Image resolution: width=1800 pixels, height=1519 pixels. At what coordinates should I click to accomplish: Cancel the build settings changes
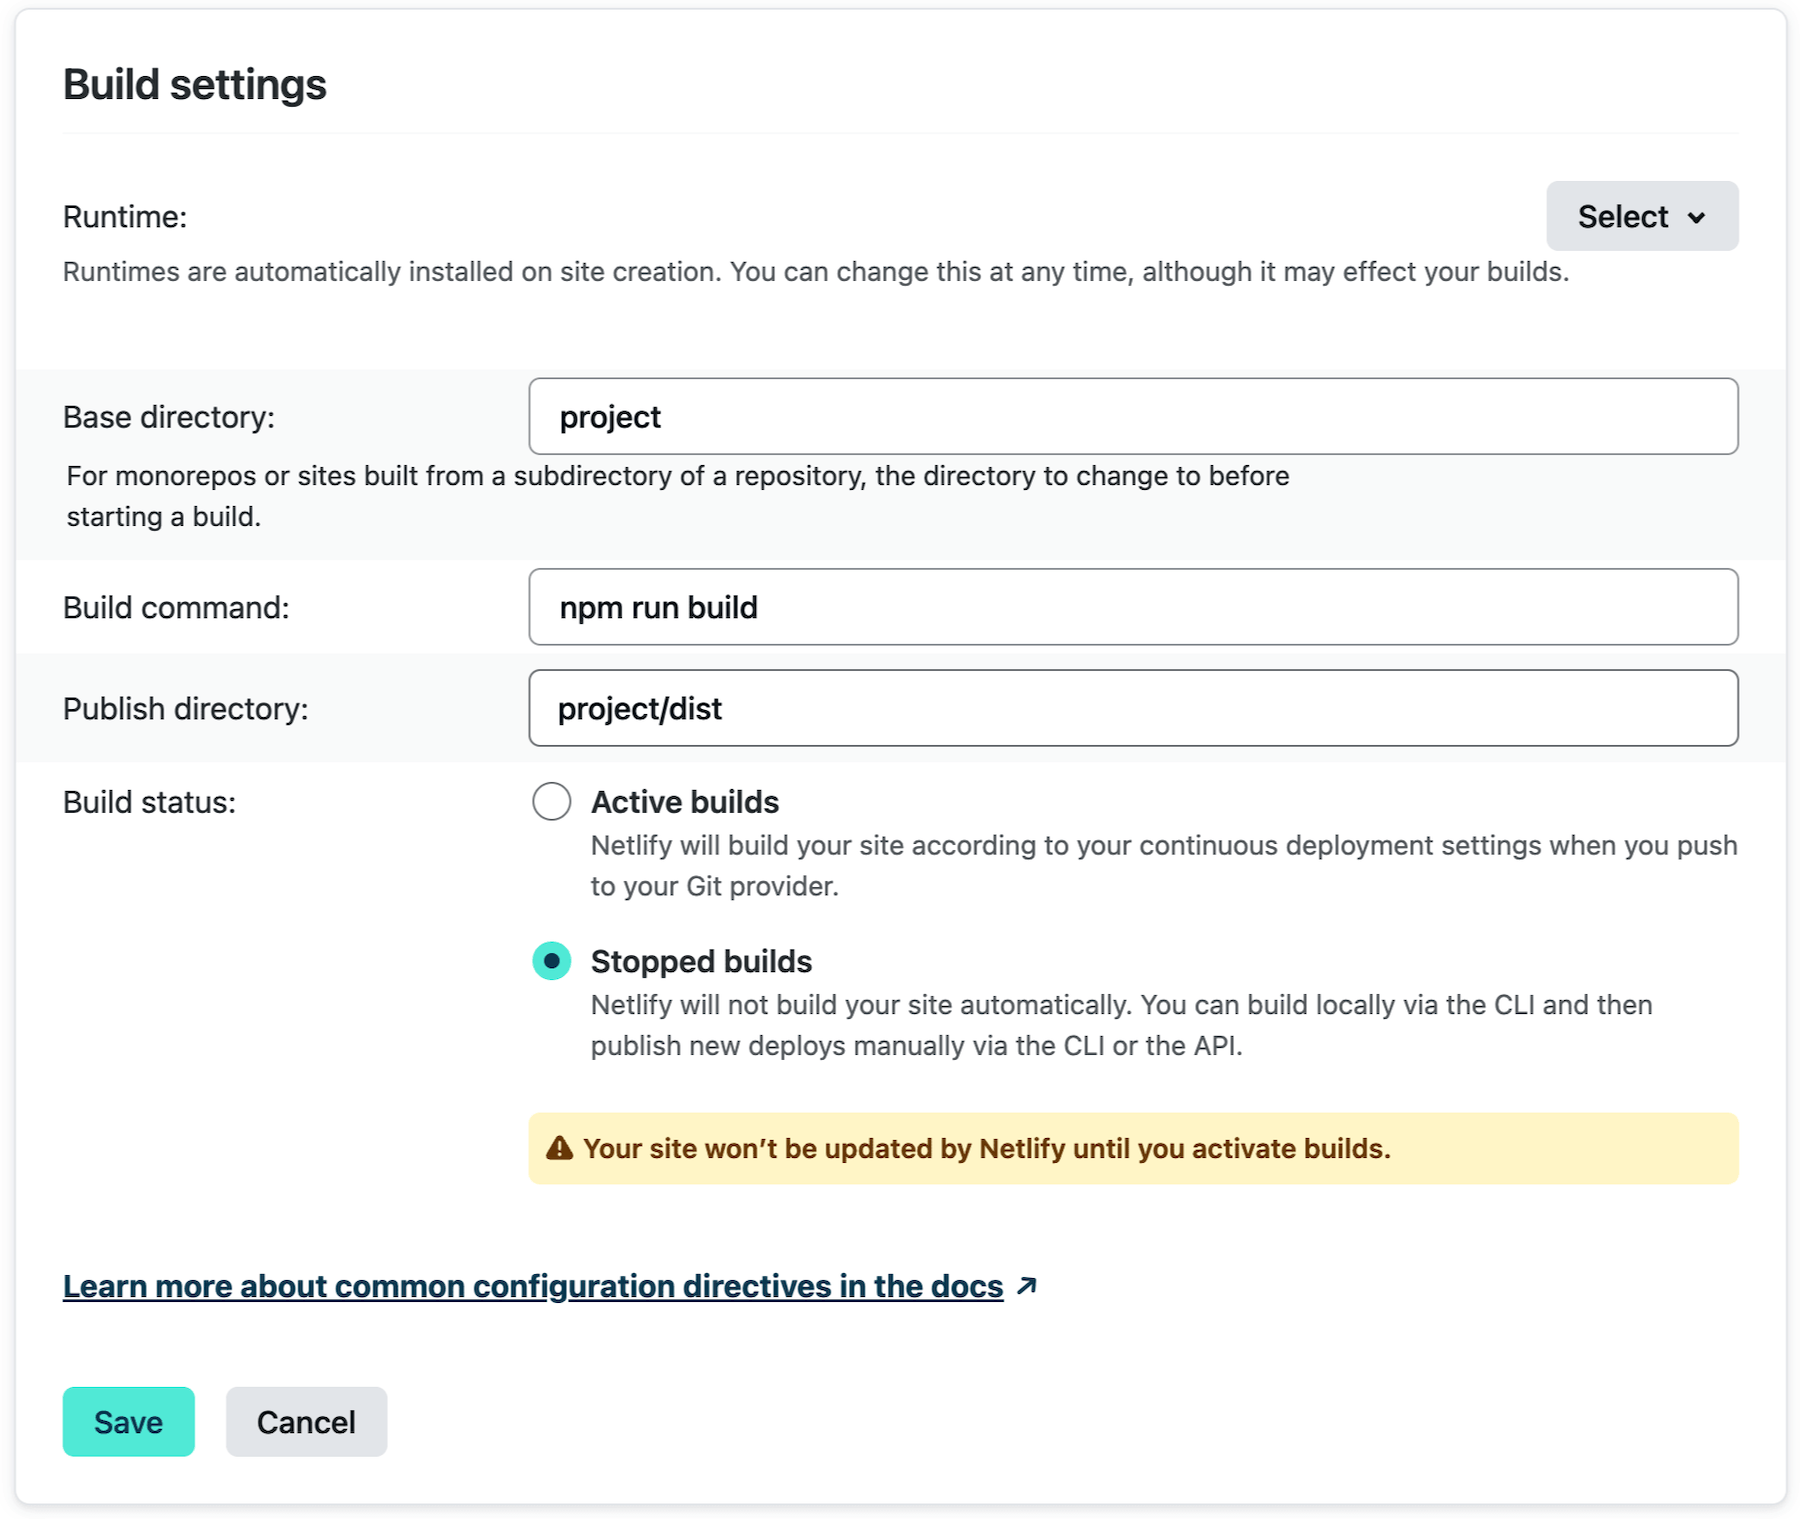coord(306,1421)
